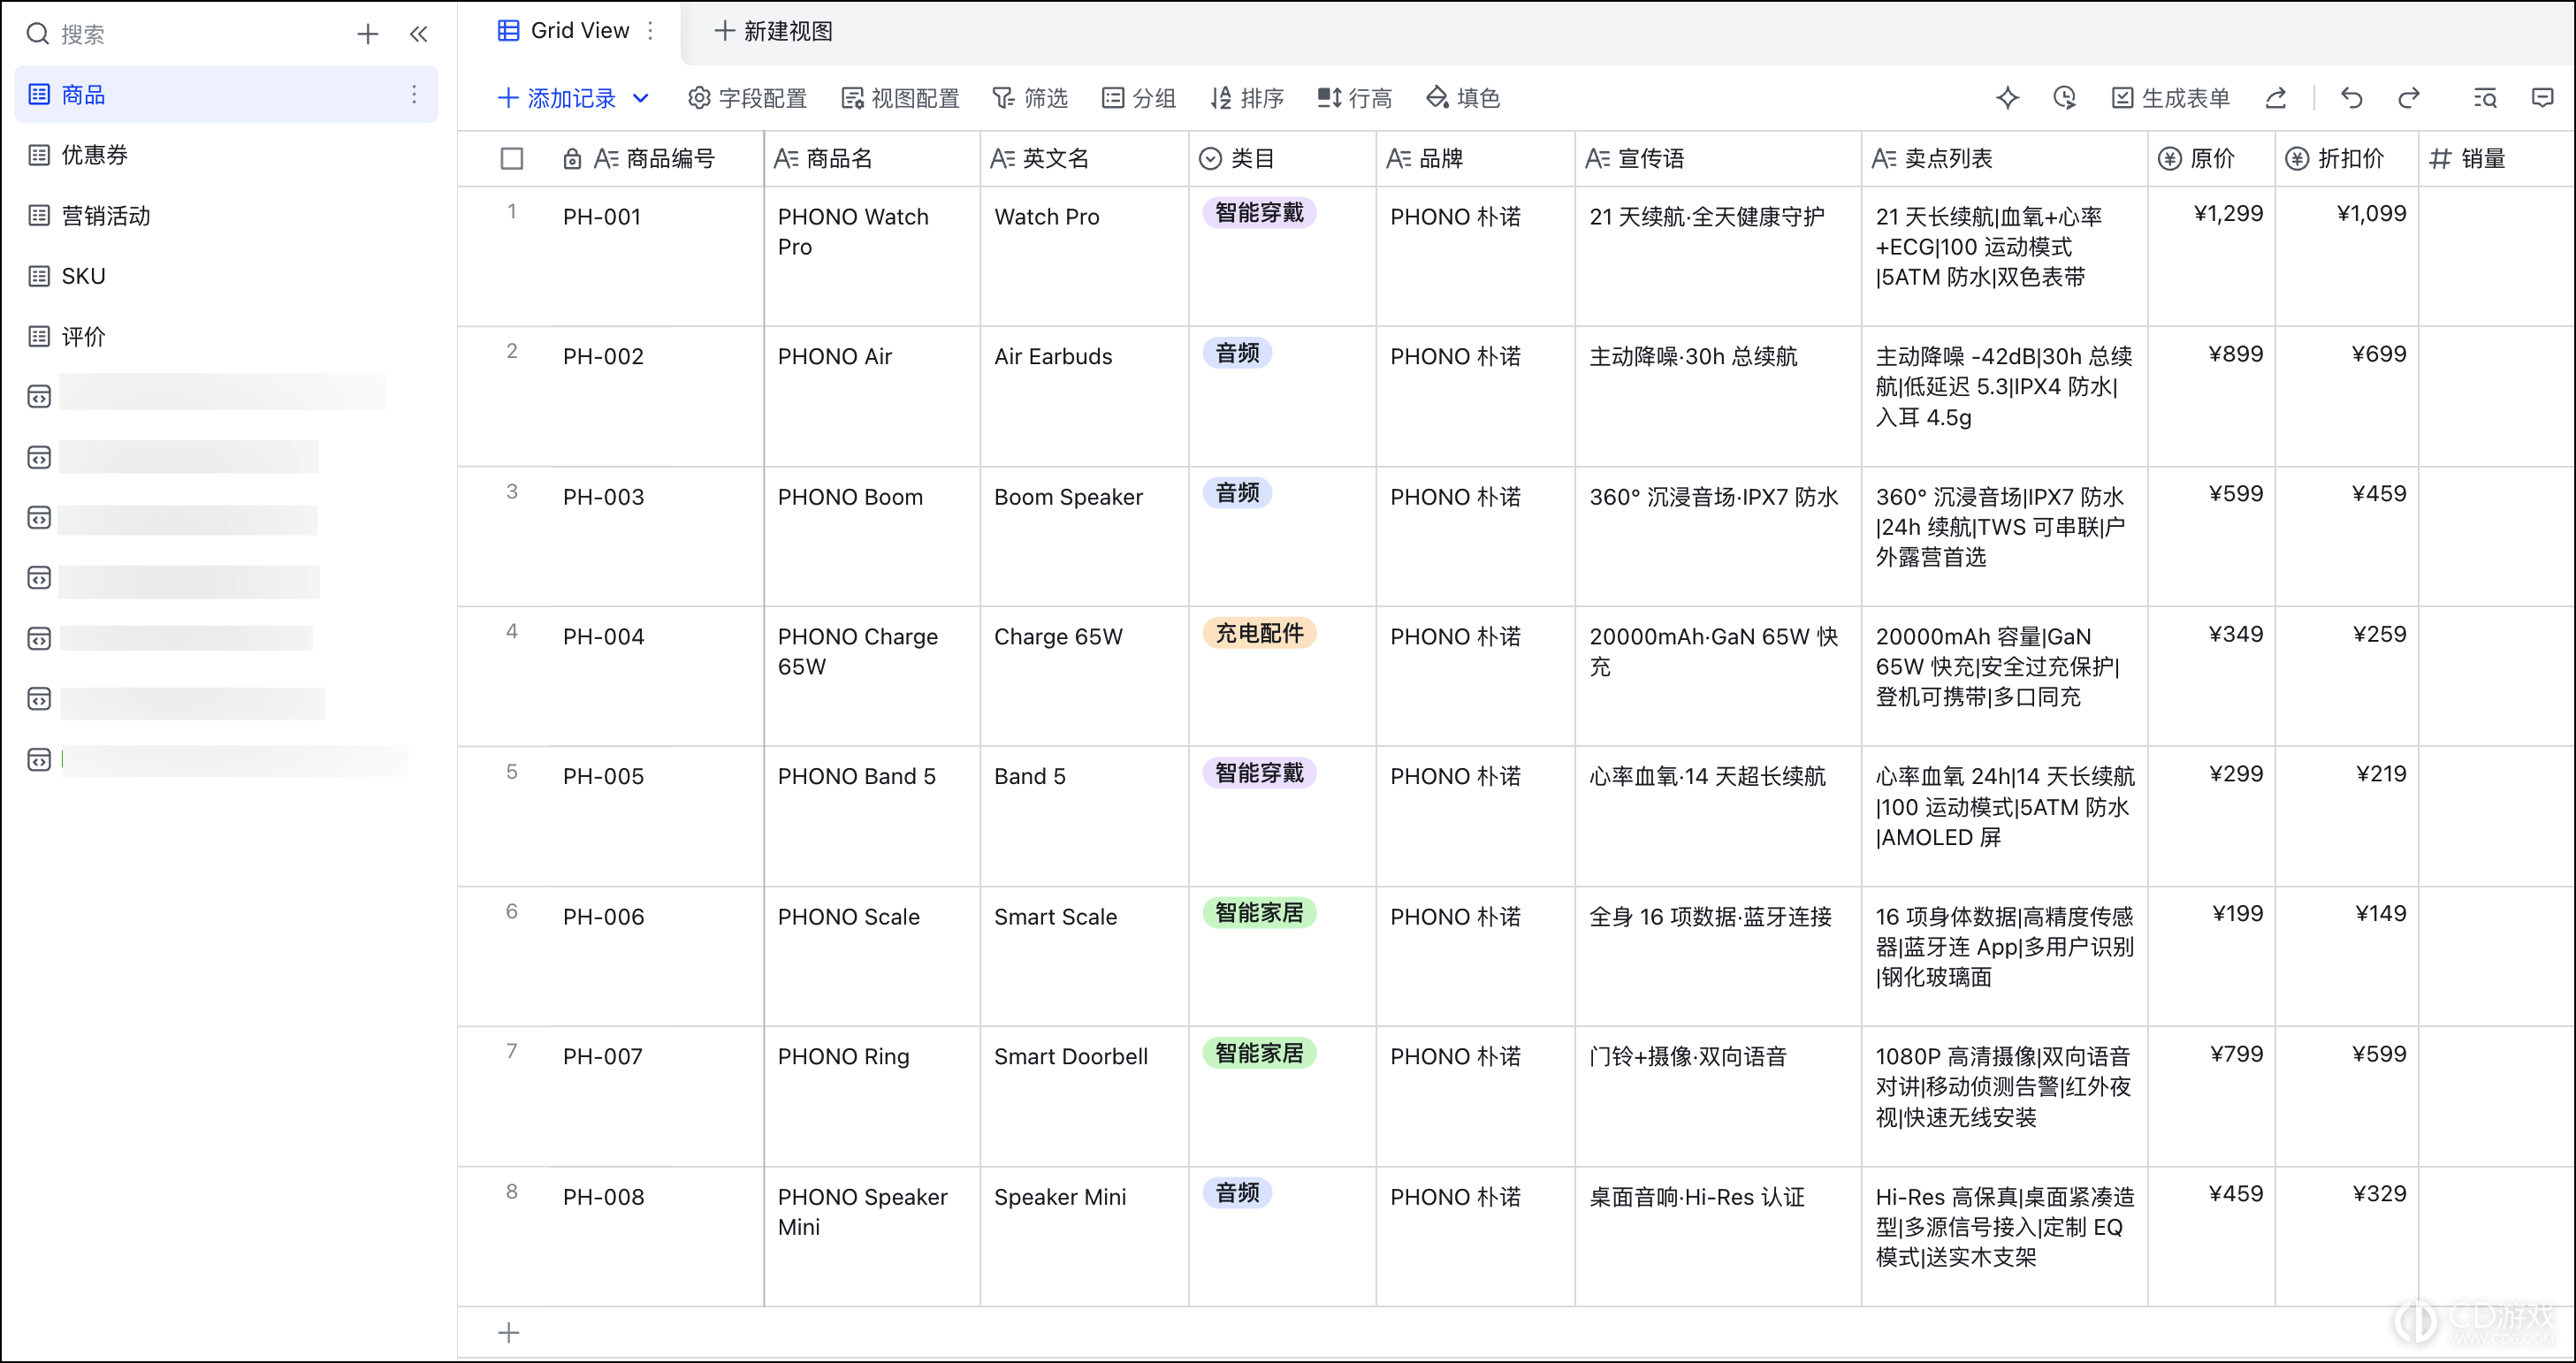Open the history clock icon
This screenshot has width=2576, height=1363.
[x=2064, y=98]
